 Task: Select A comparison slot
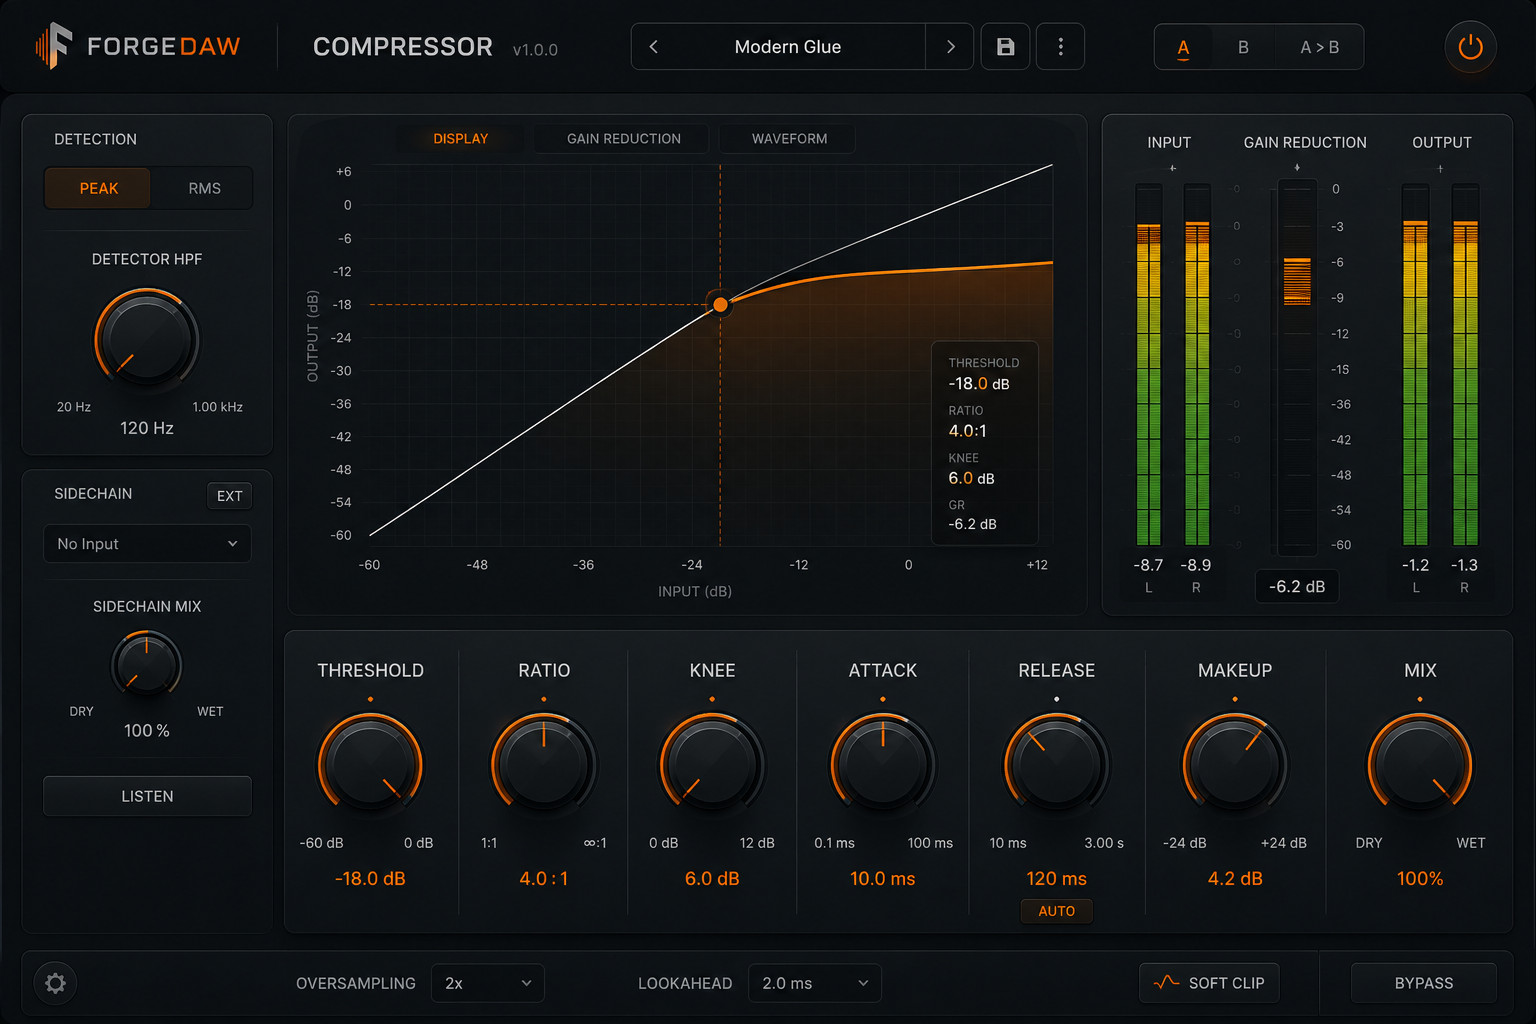pos(1183,47)
